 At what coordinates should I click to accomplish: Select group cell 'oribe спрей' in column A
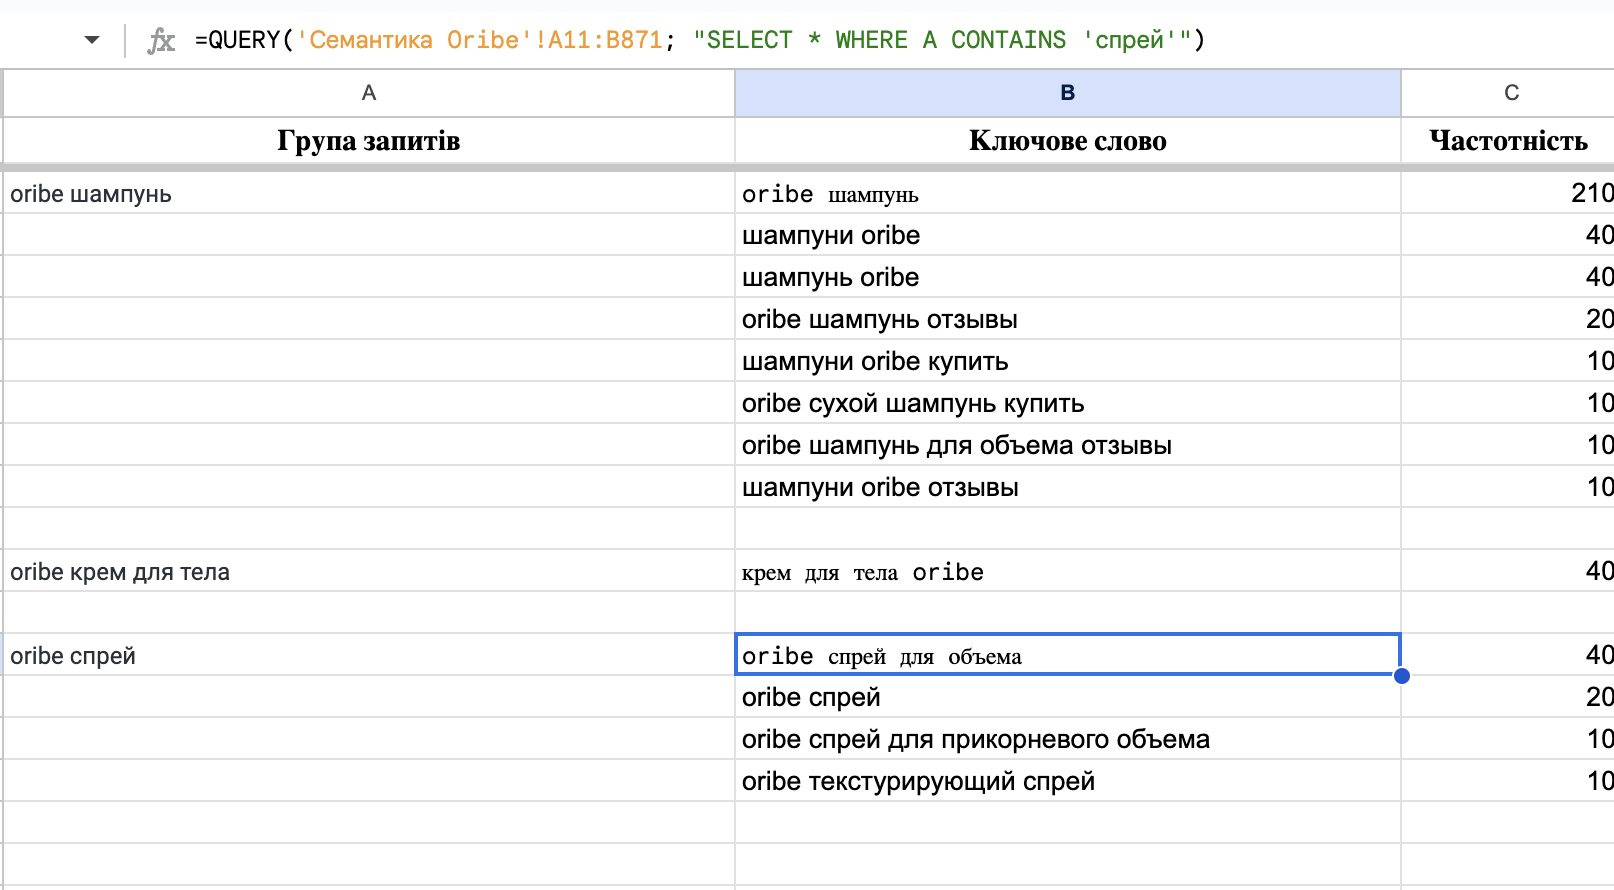(x=369, y=655)
